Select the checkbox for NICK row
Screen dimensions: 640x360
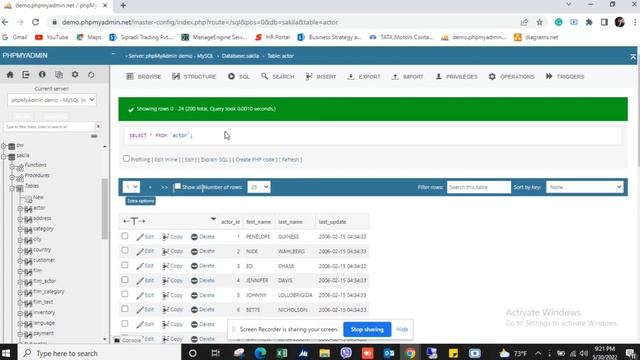[125, 251]
